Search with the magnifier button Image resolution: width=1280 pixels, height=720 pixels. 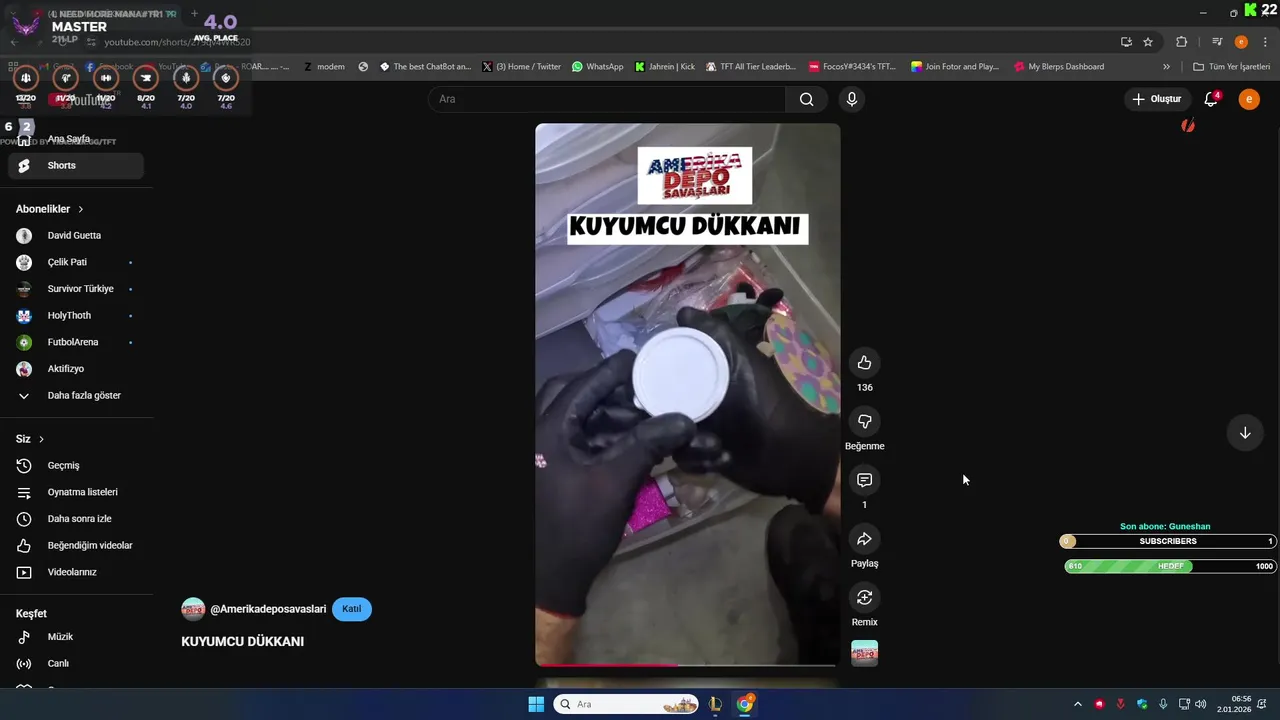806,99
